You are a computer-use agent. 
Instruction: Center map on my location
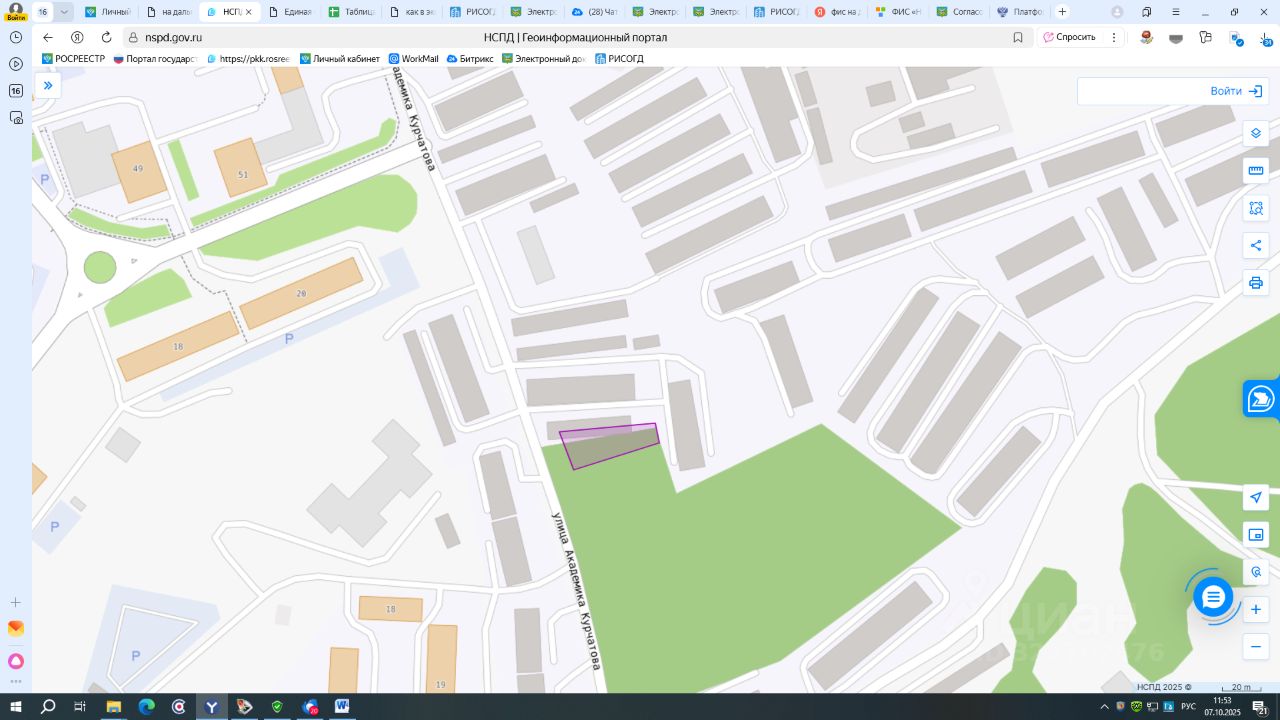point(1256,498)
